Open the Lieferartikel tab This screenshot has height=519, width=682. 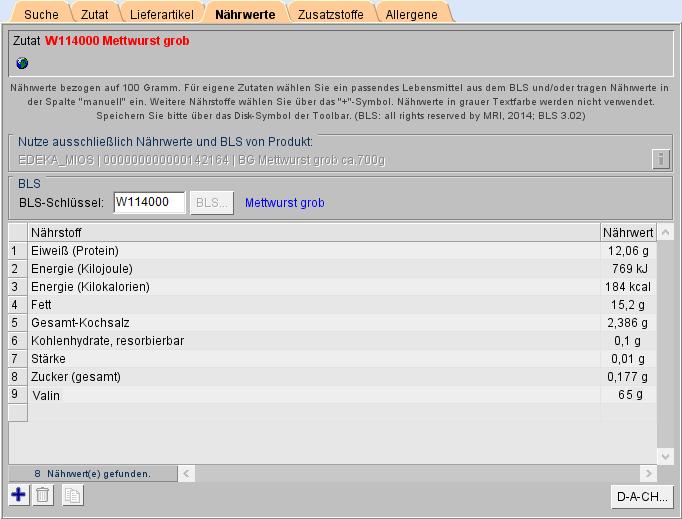pos(162,14)
